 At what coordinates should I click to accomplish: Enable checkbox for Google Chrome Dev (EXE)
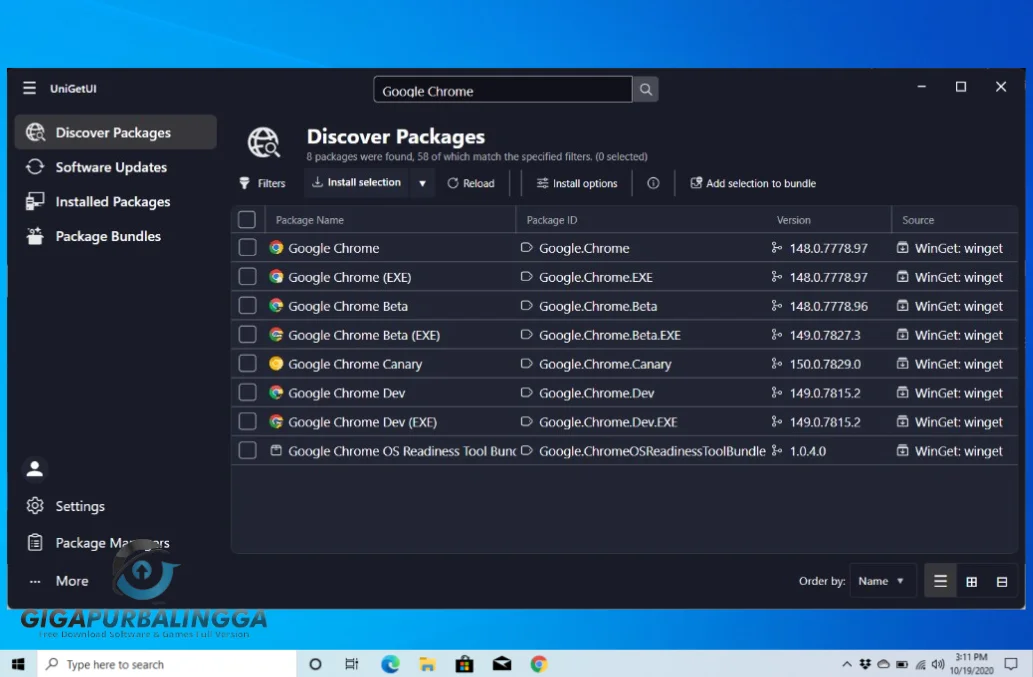(x=247, y=421)
